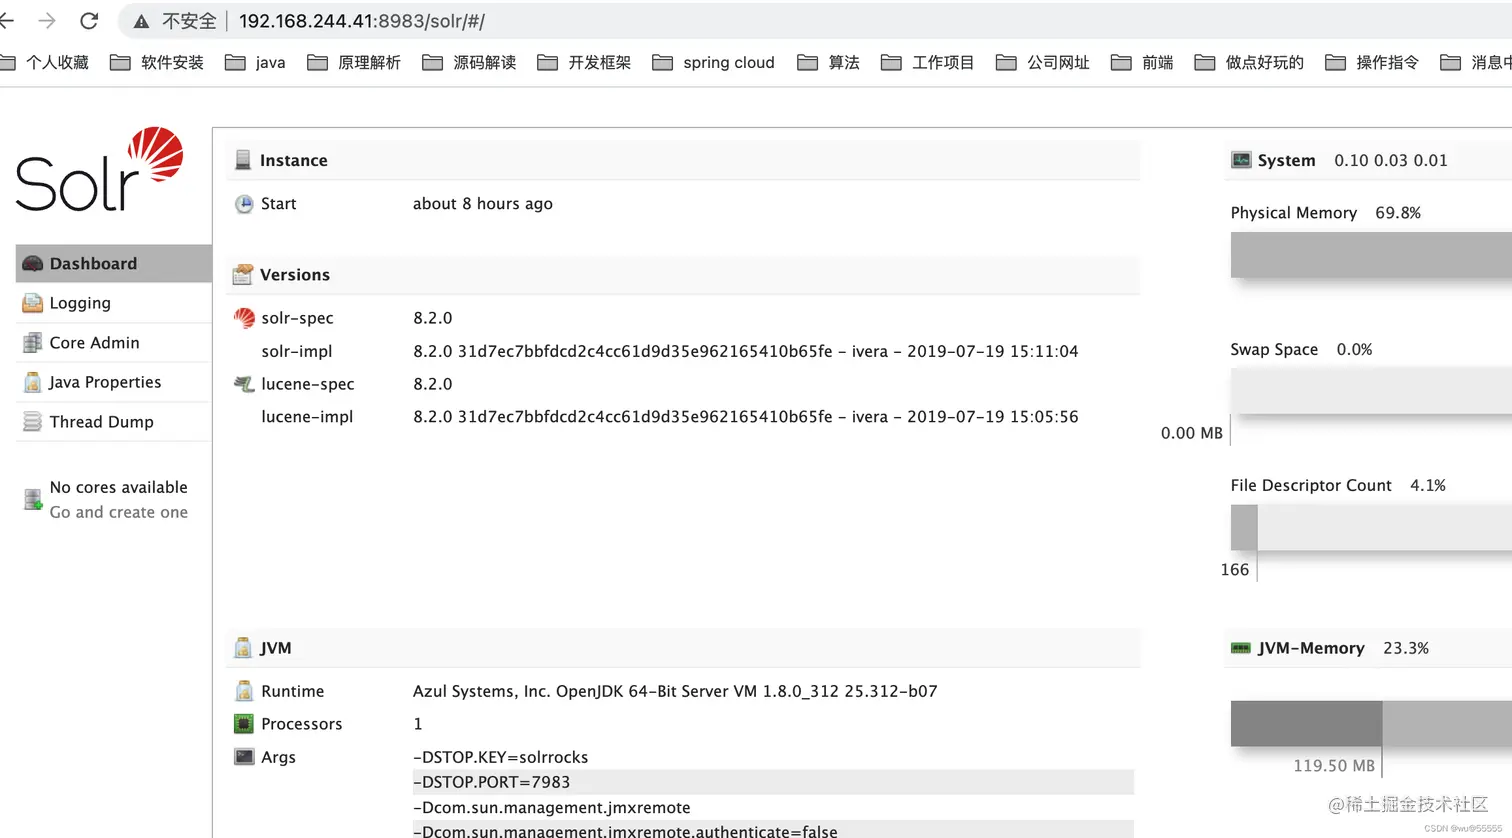The image size is (1512, 838).
Task: Click the Physical Memory 69.8% value
Action: click(x=1398, y=213)
